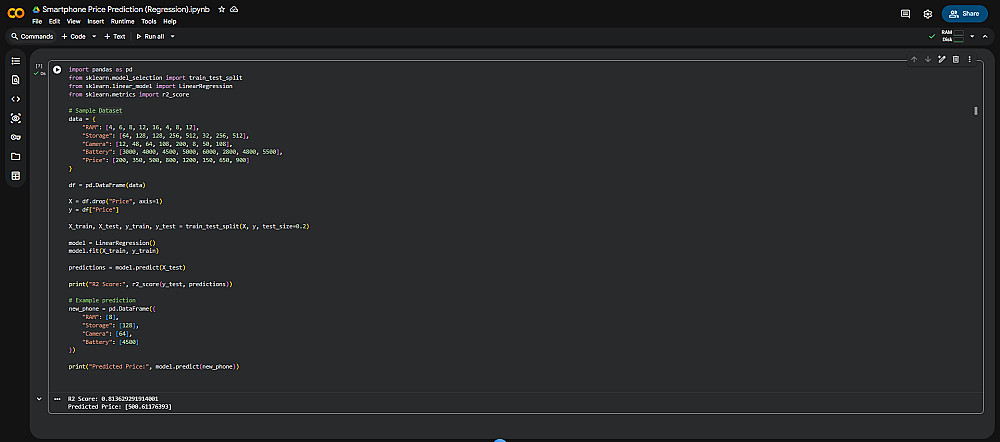The image size is (1000, 442).
Task: Delete the cell with trash icon
Action: (x=956, y=60)
